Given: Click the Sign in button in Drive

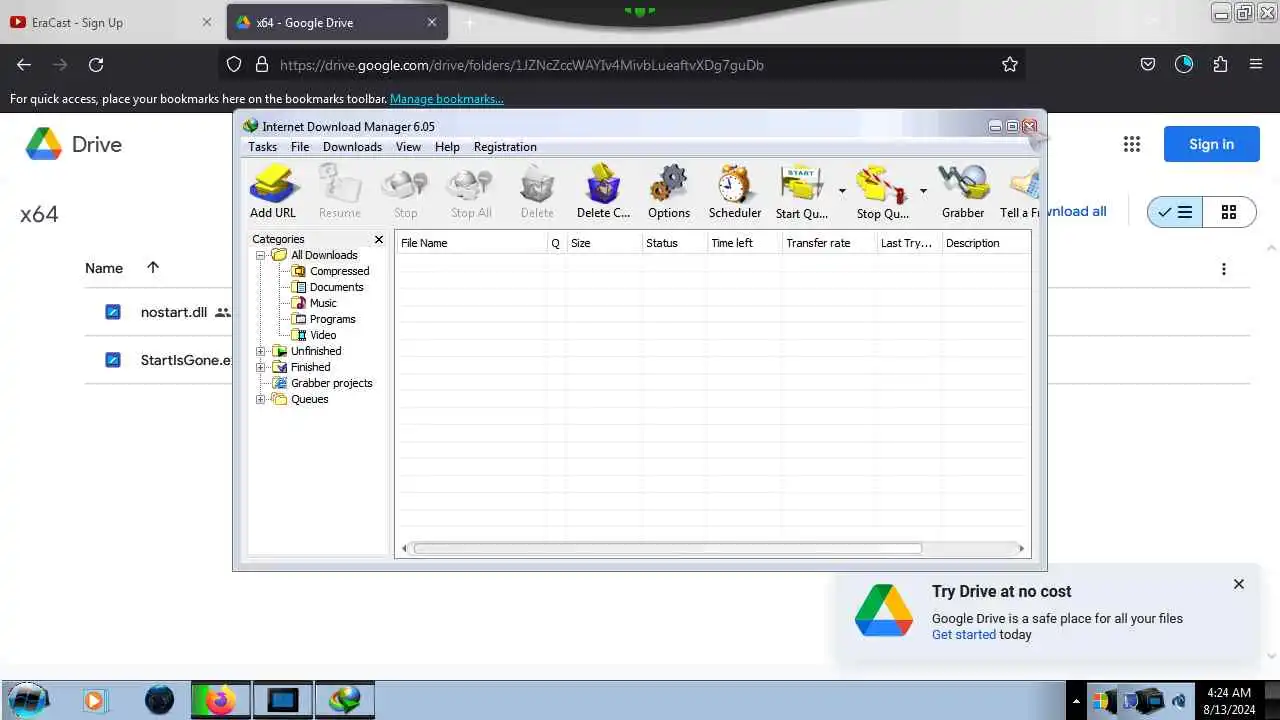Looking at the screenshot, I should pos(1211,144).
